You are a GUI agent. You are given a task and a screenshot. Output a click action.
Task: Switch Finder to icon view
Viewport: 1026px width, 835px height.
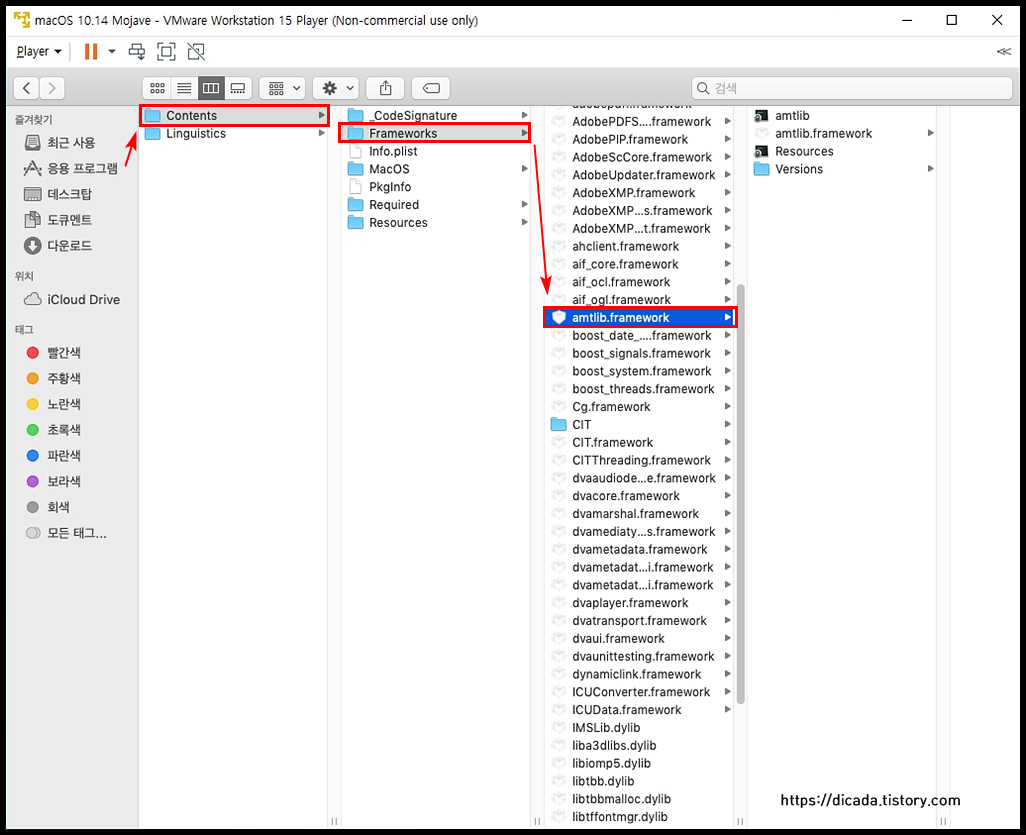[x=157, y=88]
